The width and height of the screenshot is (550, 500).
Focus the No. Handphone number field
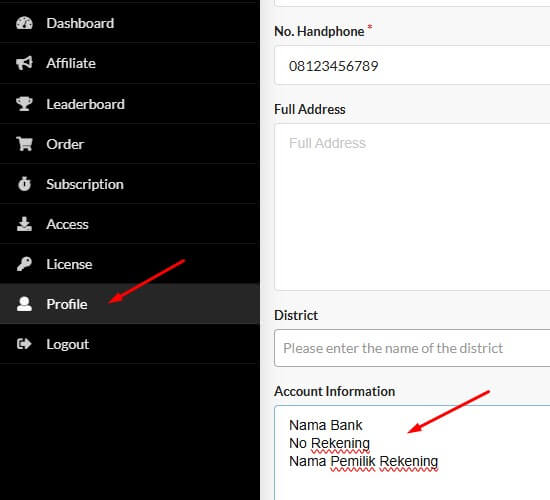412,65
